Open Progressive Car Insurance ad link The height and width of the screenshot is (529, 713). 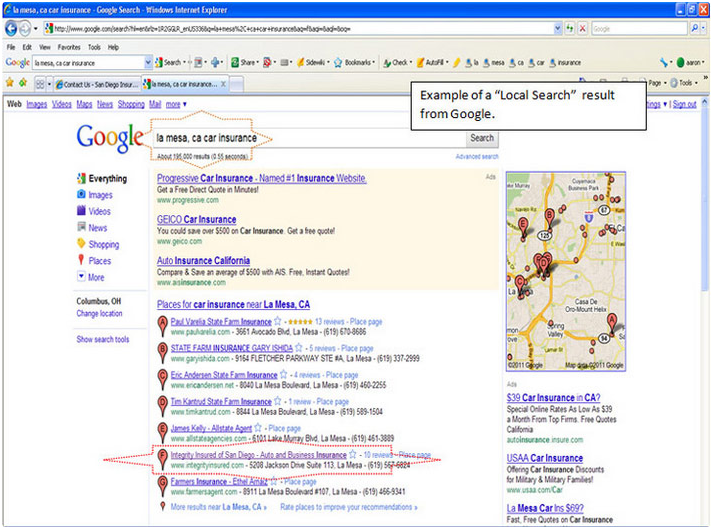(x=261, y=178)
